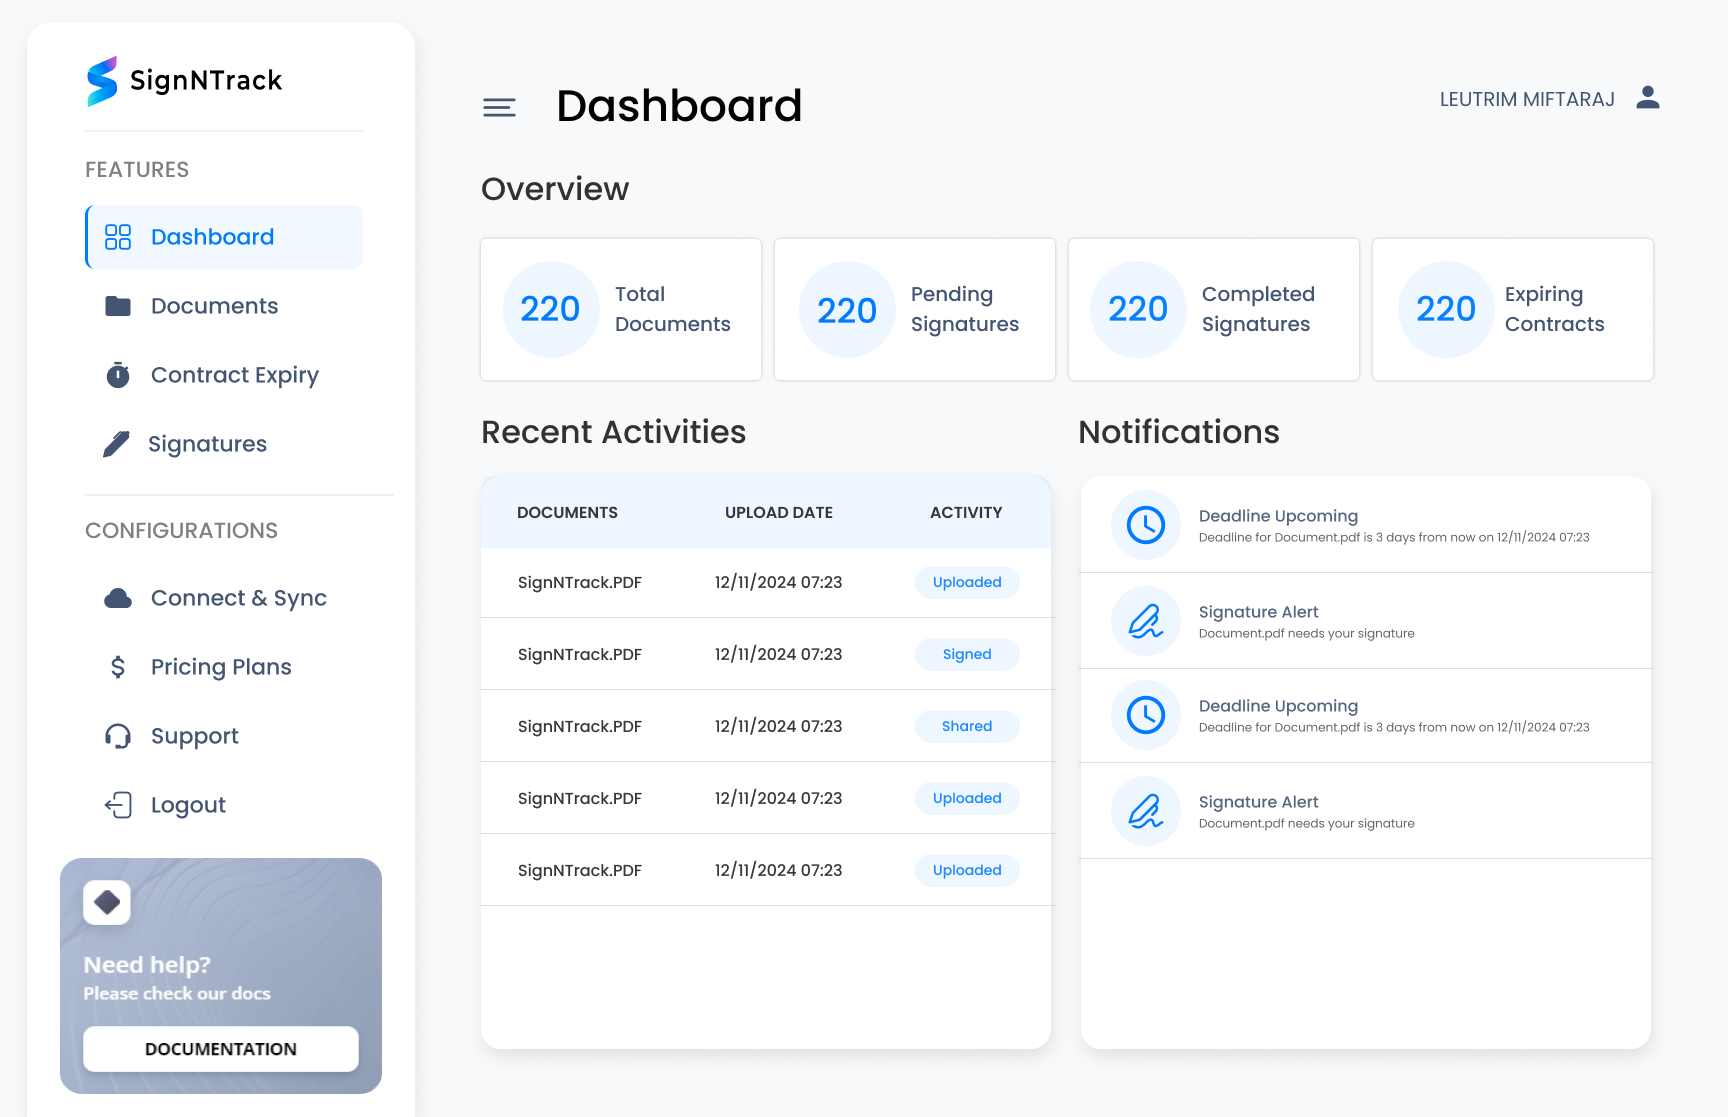Open Documents via the folder icon
Viewport: 1728px width, 1117px height.
click(117, 305)
